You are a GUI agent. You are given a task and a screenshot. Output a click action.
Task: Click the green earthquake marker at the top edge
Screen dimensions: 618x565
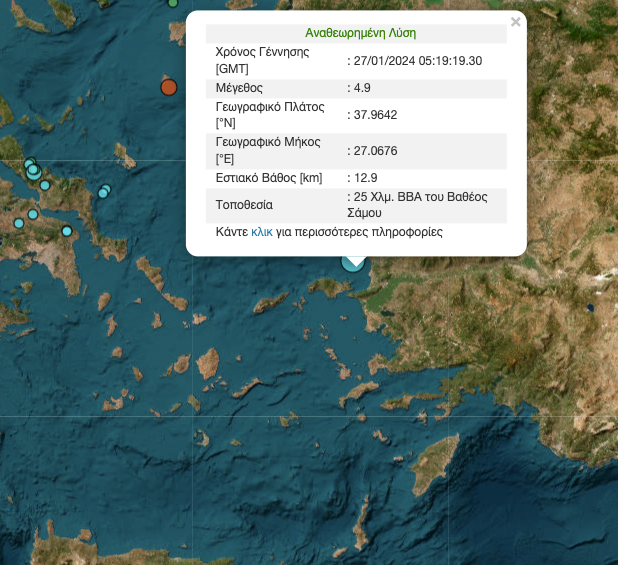point(173,3)
